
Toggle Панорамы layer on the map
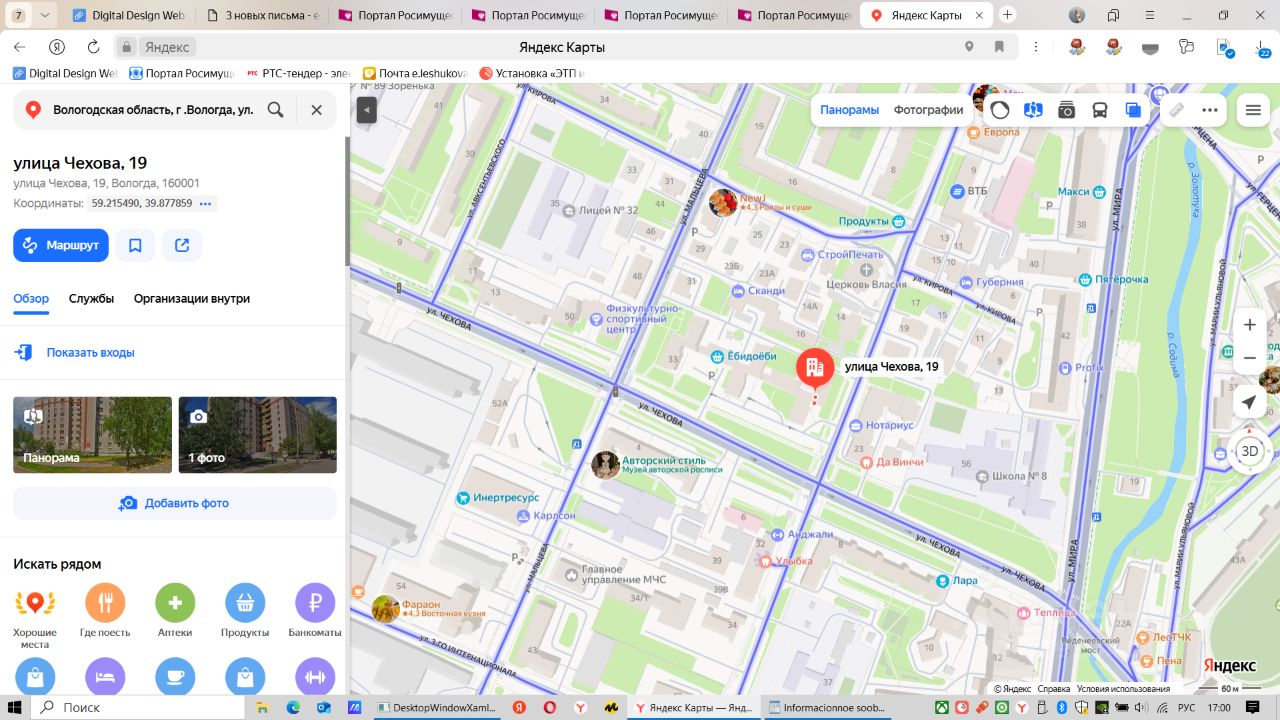click(x=849, y=110)
